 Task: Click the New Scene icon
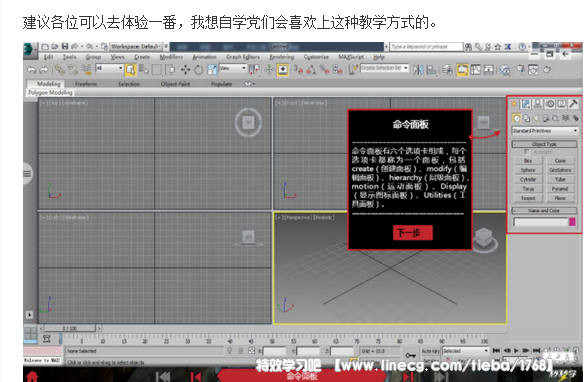pyautogui.click(x=45, y=47)
